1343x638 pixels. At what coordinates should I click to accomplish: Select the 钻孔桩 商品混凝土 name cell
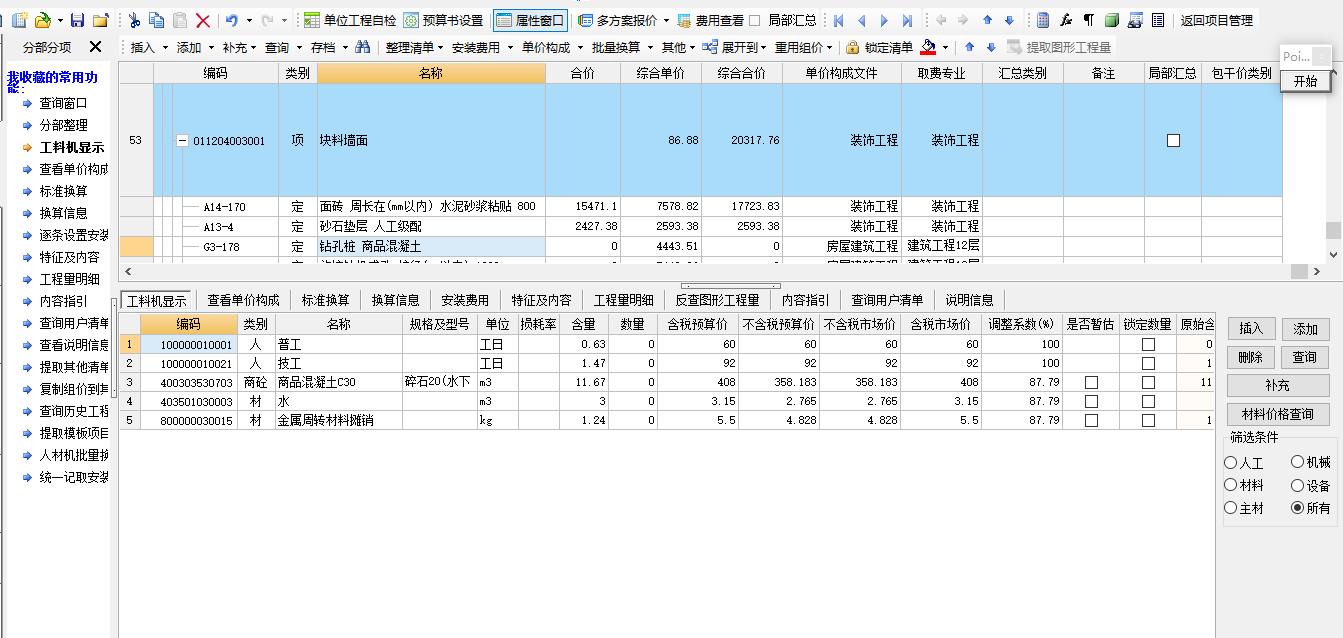click(431, 246)
